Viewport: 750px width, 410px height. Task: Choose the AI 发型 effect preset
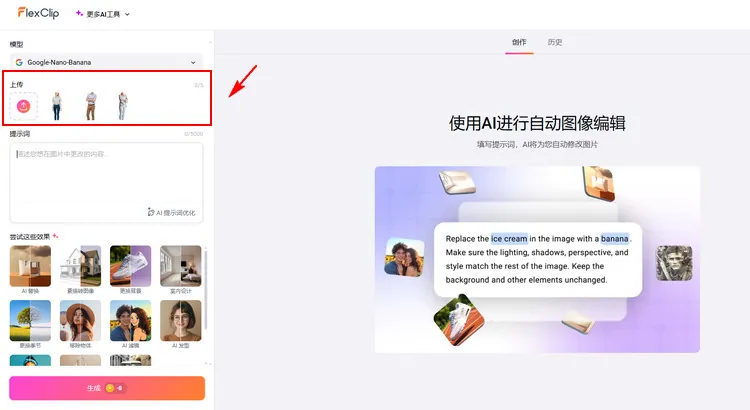coord(180,322)
